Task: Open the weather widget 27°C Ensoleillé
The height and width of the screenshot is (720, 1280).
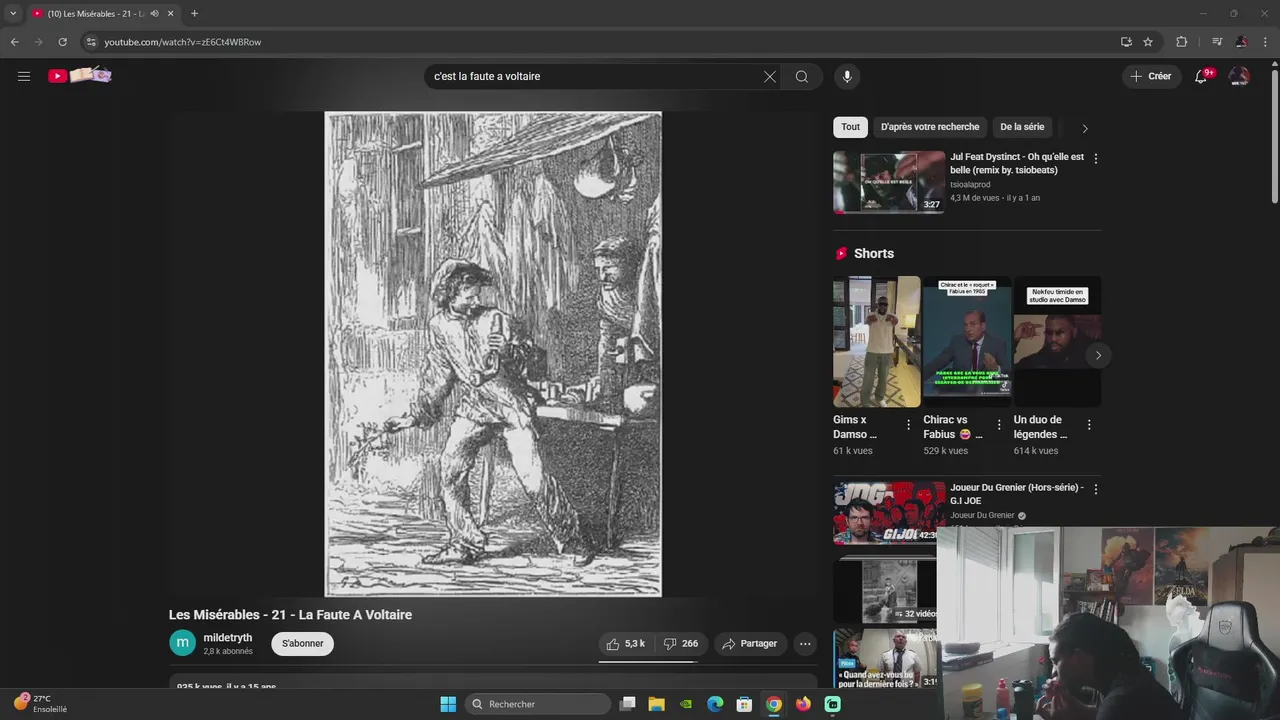Action: pyautogui.click(x=40, y=704)
